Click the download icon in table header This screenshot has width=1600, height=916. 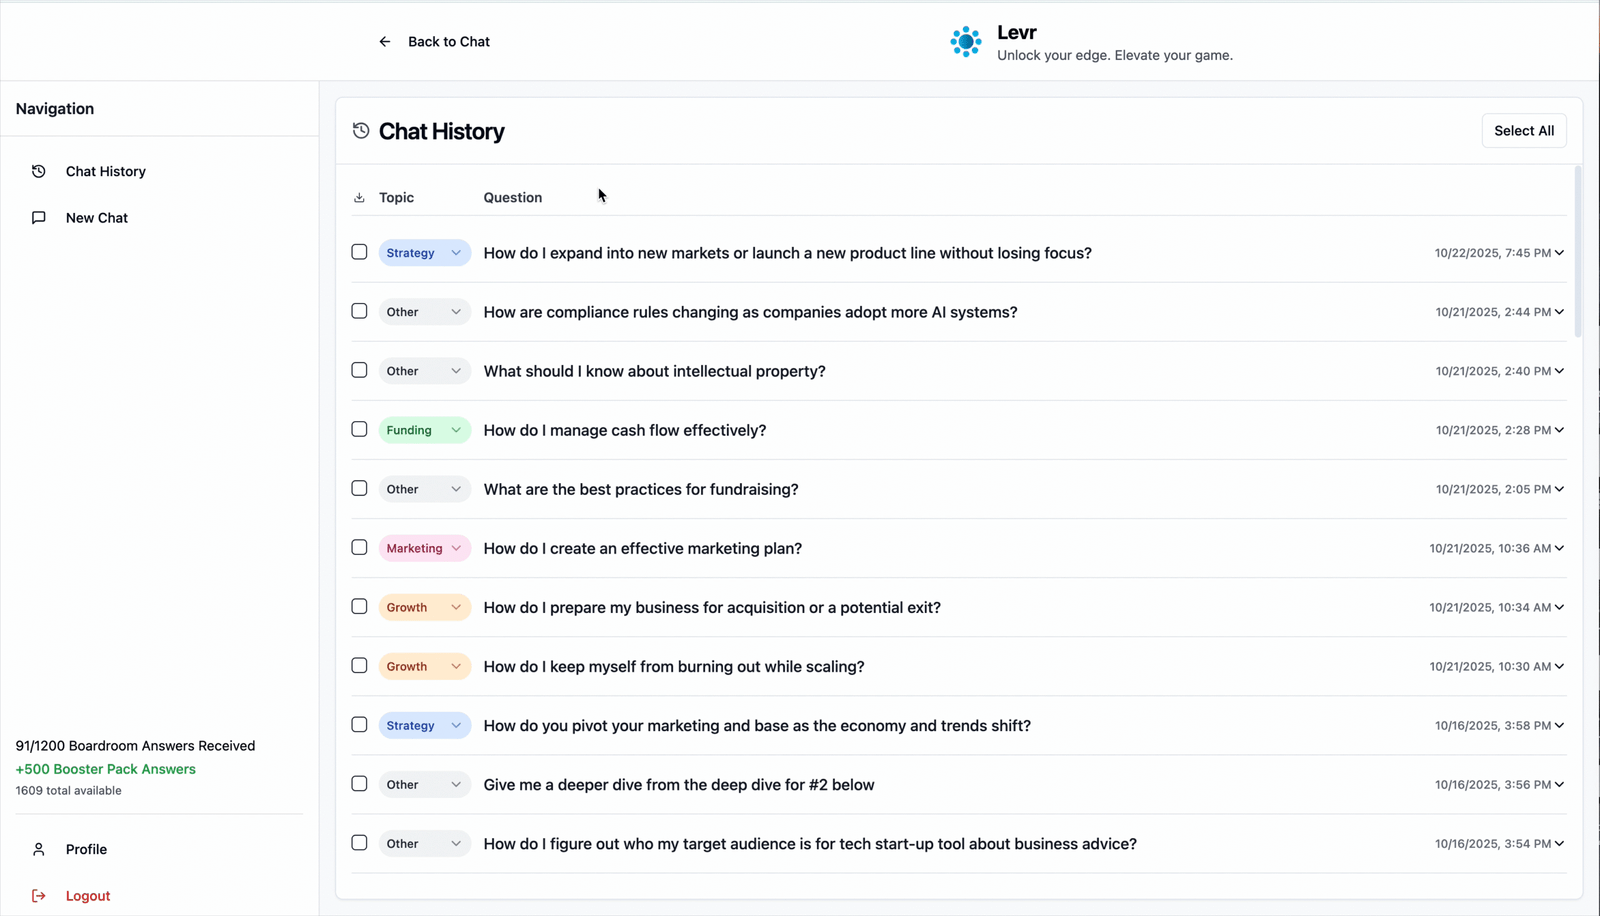(359, 198)
